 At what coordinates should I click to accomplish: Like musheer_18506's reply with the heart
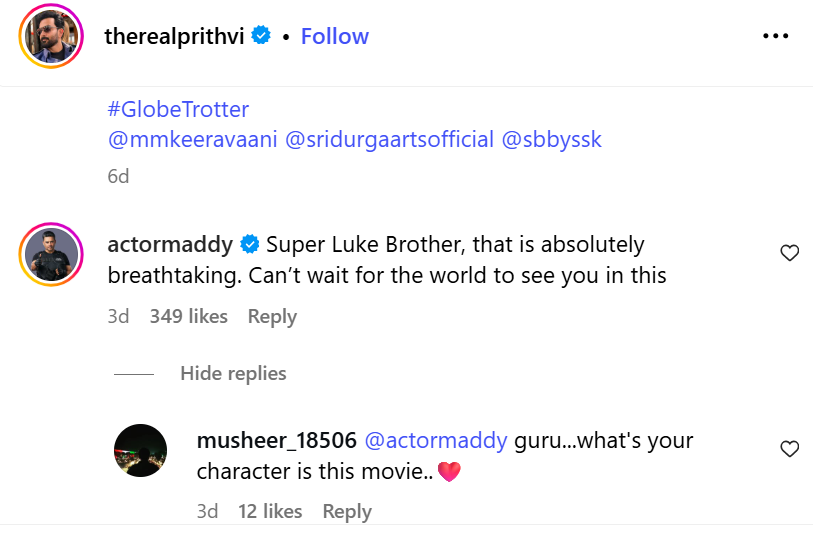(x=789, y=449)
